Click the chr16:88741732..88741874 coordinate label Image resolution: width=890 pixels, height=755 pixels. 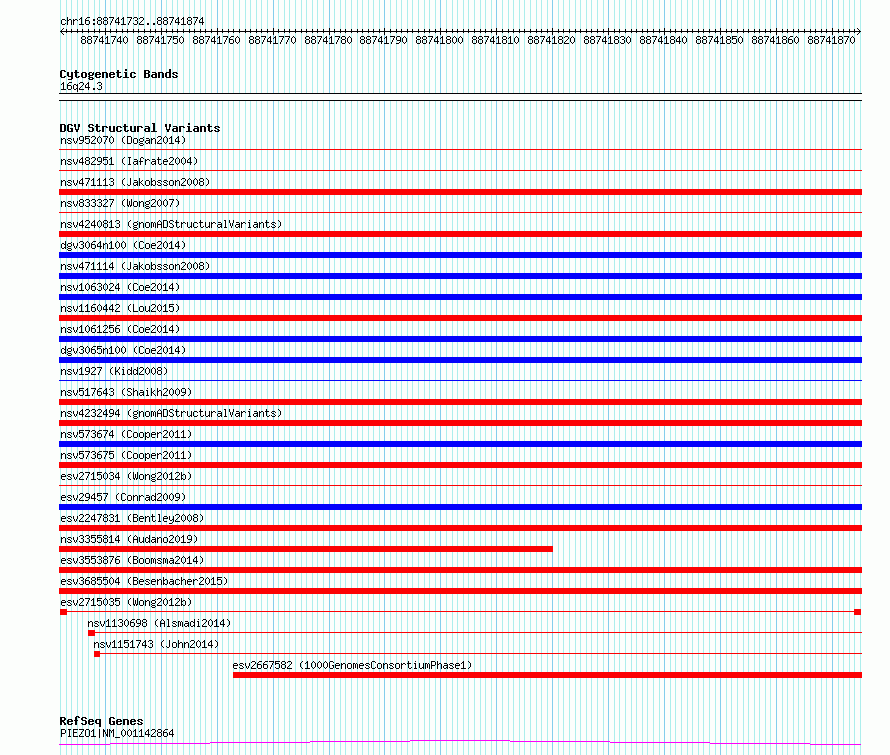[x=132, y=21]
